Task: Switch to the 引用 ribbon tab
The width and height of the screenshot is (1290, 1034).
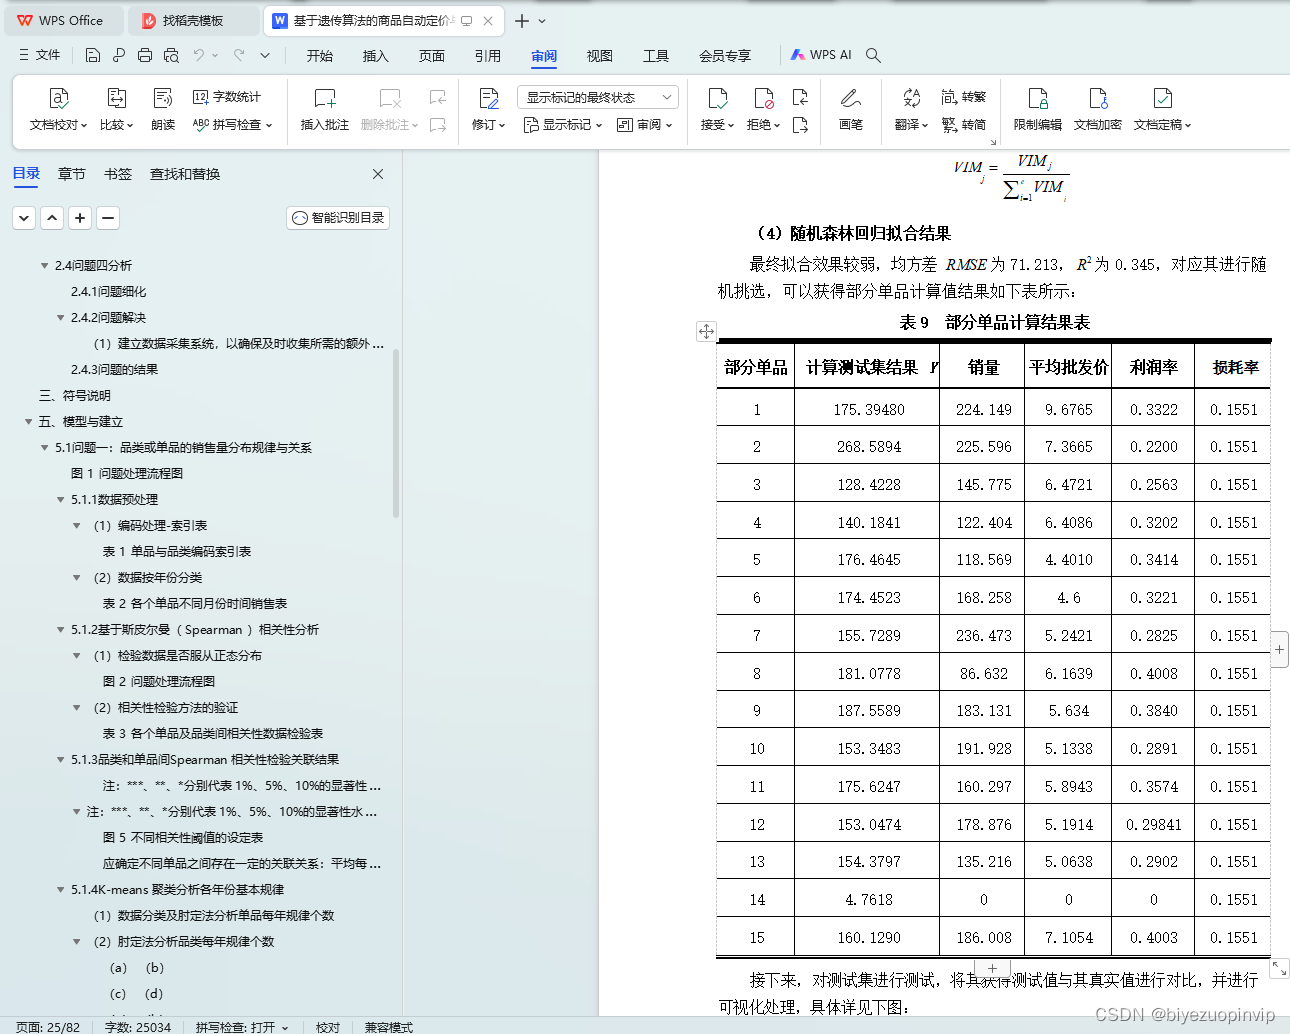Action: (488, 56)
